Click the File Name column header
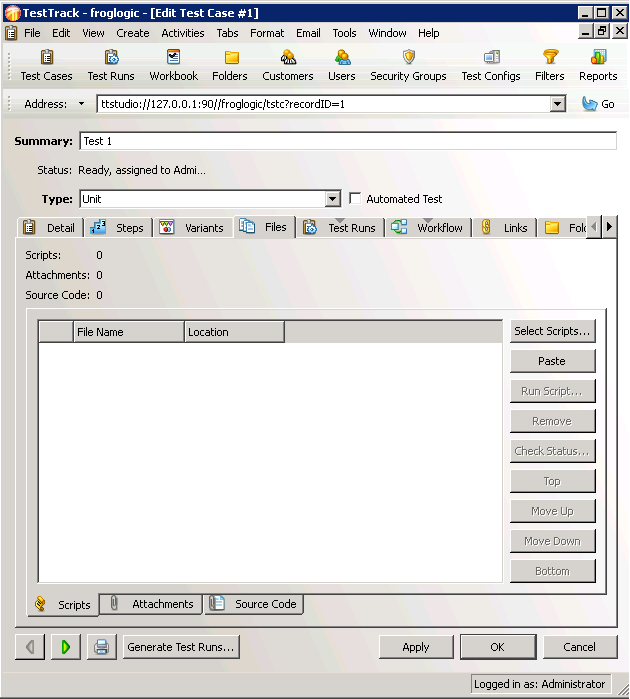 (x=129, y=332)
